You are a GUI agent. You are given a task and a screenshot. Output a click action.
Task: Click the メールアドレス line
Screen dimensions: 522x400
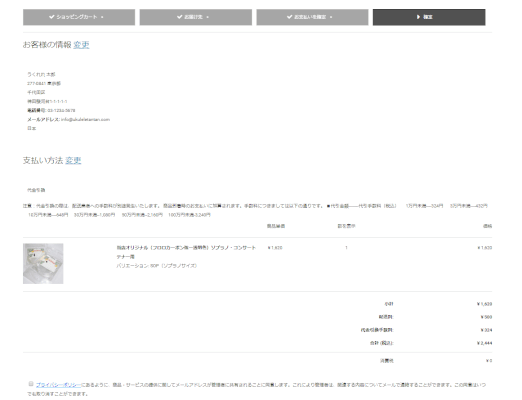point(68,119)
